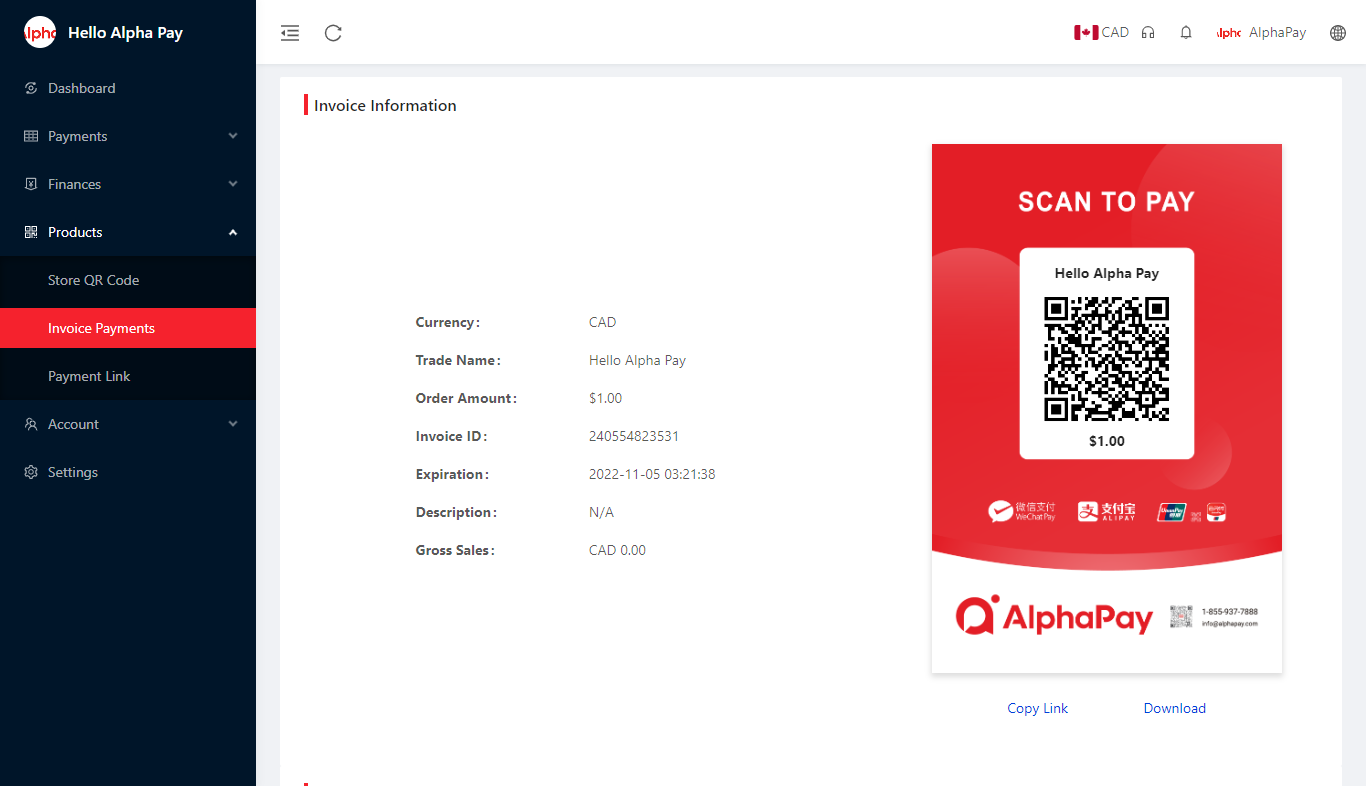Click the phone number 1-855-937-7888
This screenshot has height=786, width=1366.
[x=1230, y=611]
